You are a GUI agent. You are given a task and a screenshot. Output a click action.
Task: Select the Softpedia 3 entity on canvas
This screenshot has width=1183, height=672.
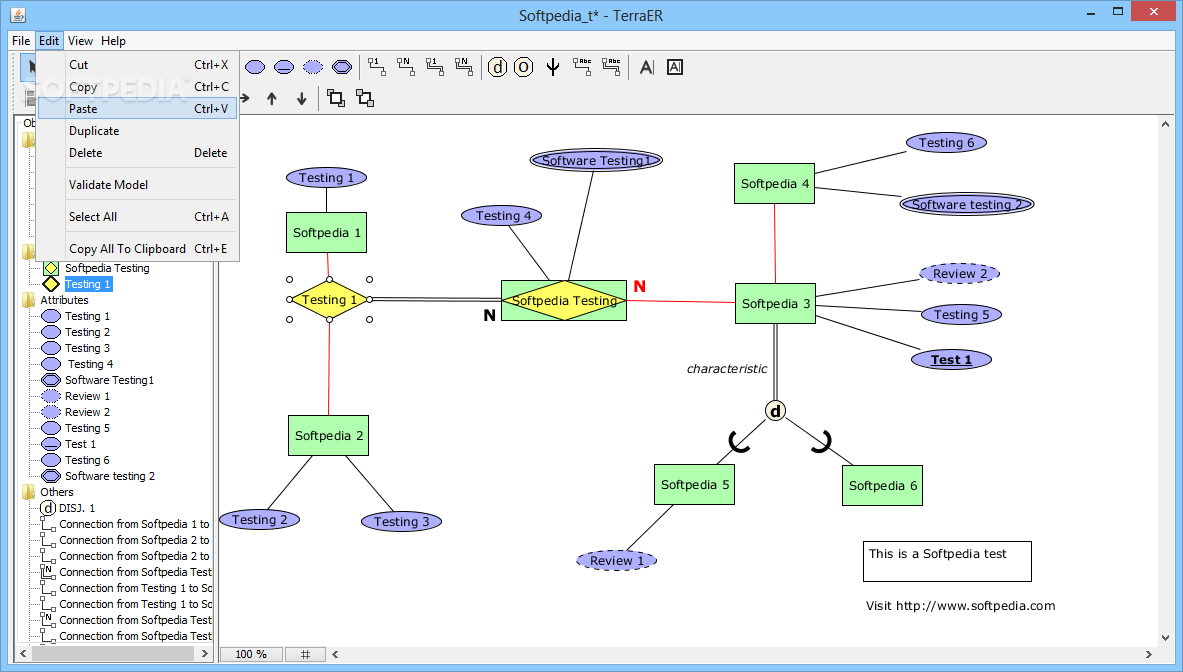tap(776, 304)
